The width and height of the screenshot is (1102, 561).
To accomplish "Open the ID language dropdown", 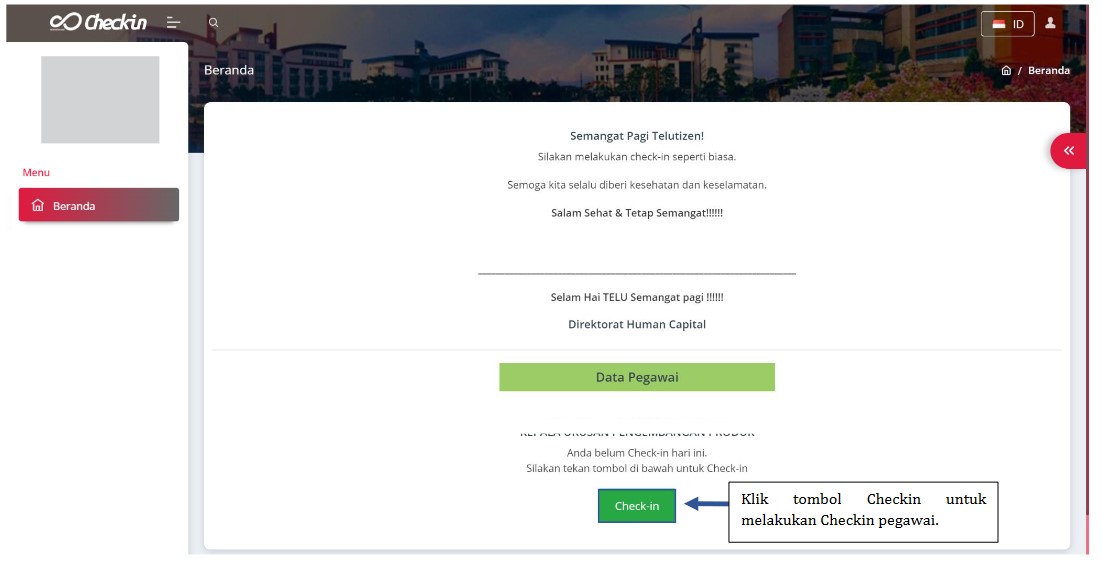I will pyautogui.click(x=1008, y=24).
